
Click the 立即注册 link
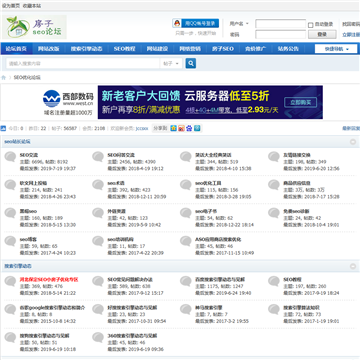point(351,34)
